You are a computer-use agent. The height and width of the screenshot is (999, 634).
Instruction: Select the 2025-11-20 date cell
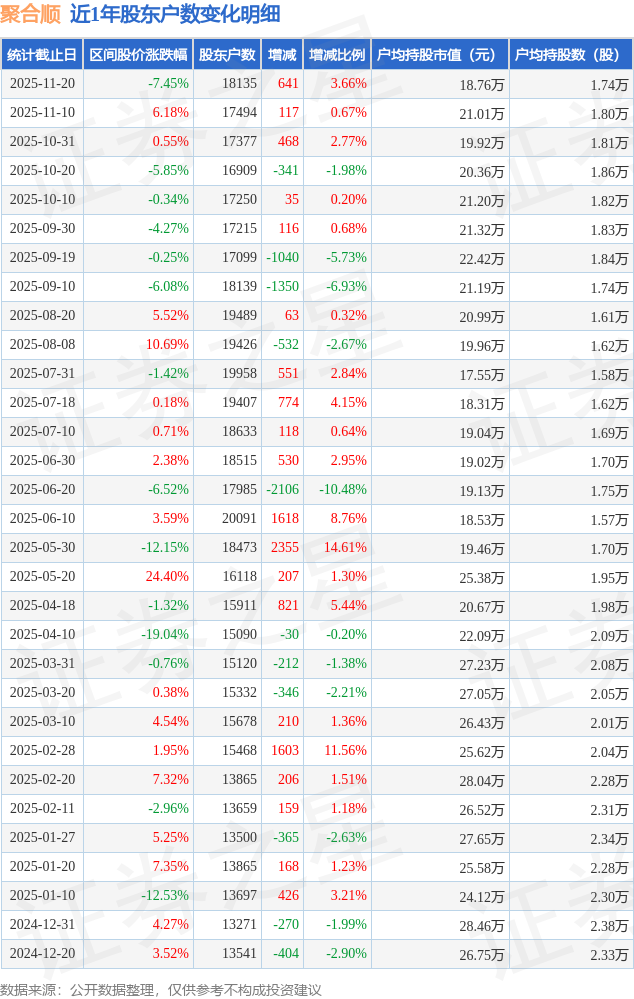pyautogui.click(x=42, y=84)
